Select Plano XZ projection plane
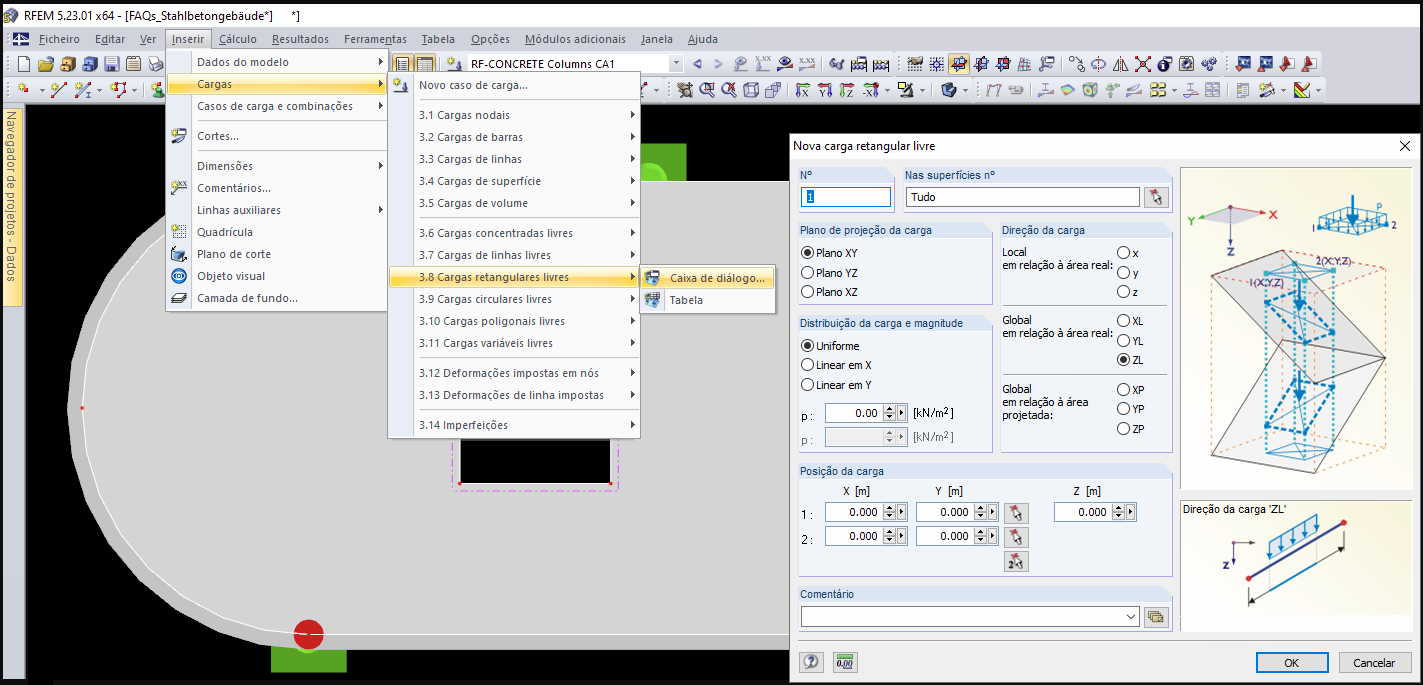The image size is (1423, 685). (x=808, y=292)
